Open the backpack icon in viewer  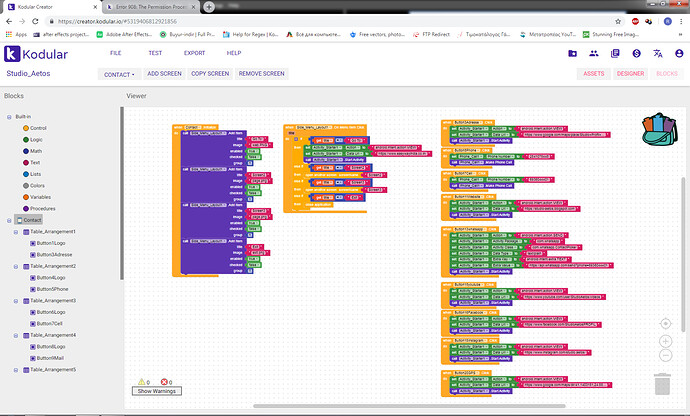click(x=659, y=129)
